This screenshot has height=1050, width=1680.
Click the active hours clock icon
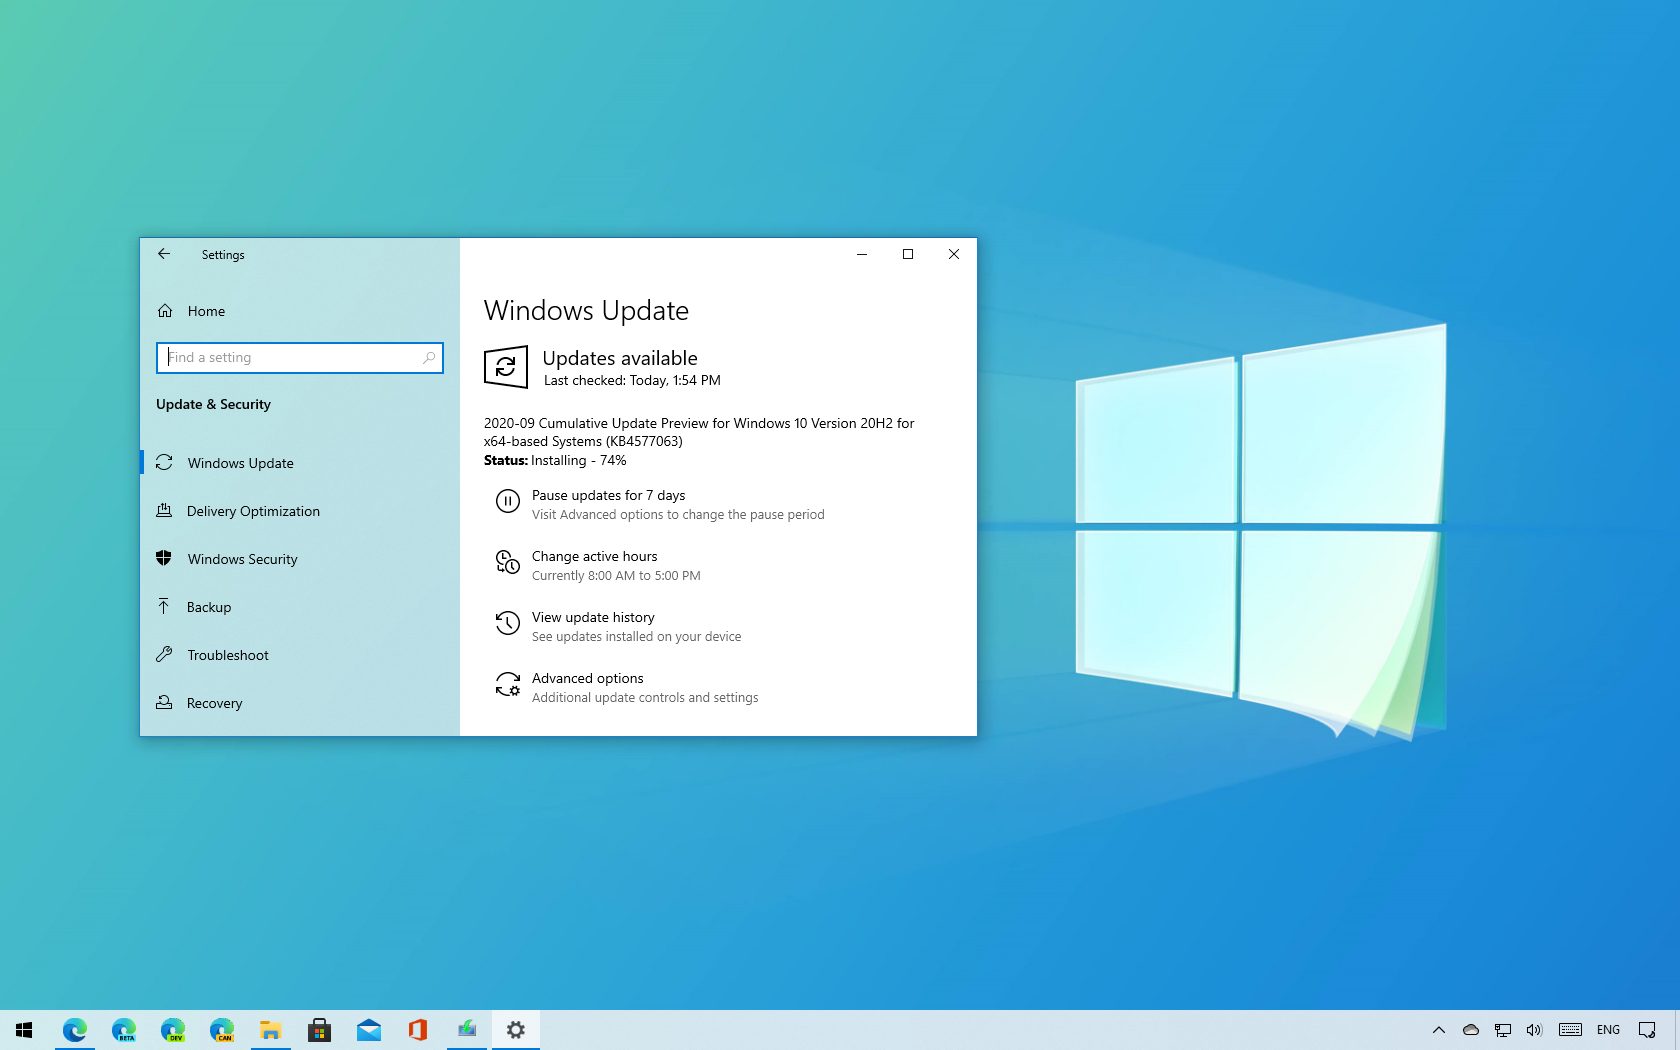click(508, 562)
